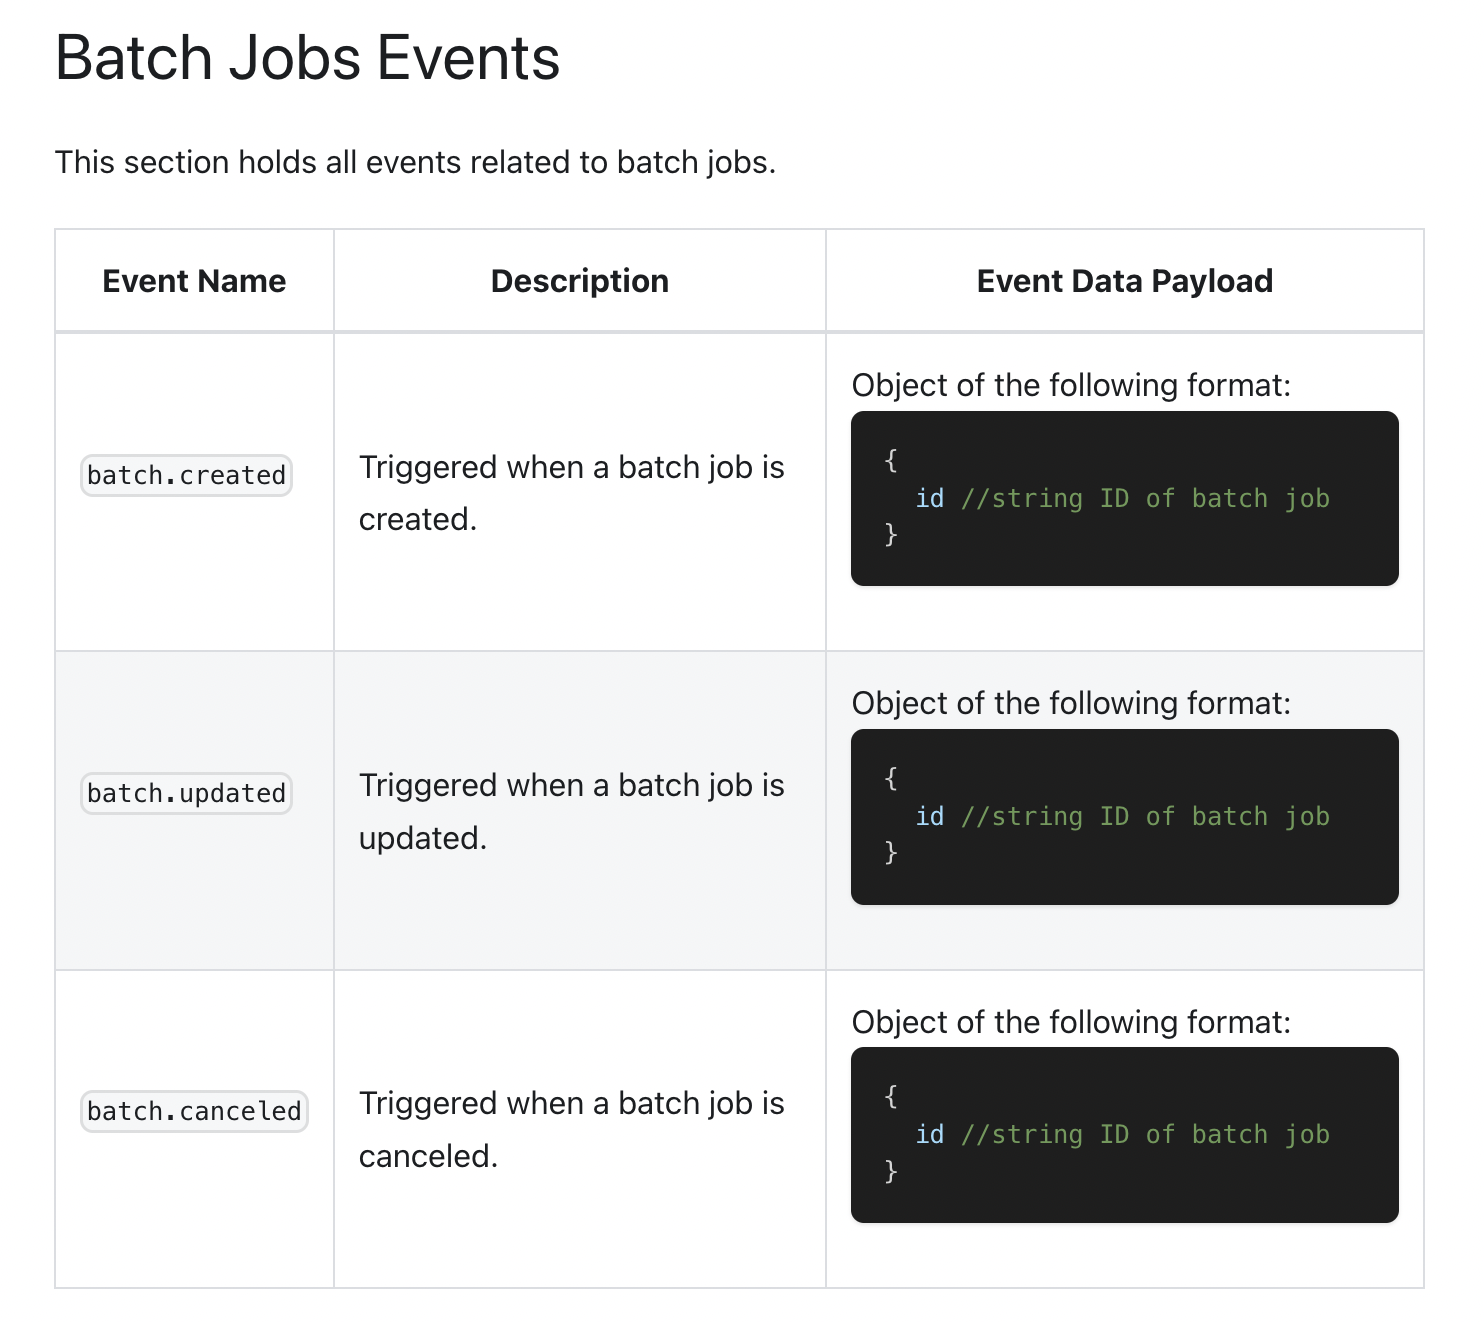Viewport: 1484px width, 1322px height.
Task: Click the Batch Jobs Events heading
Action: [307, 58]
